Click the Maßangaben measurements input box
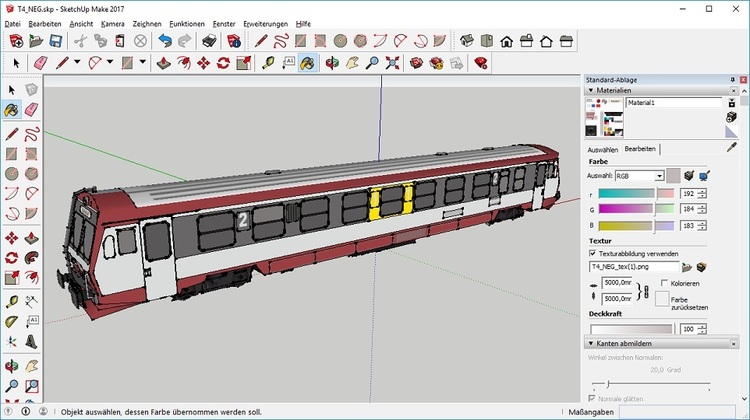 point(677,412)
